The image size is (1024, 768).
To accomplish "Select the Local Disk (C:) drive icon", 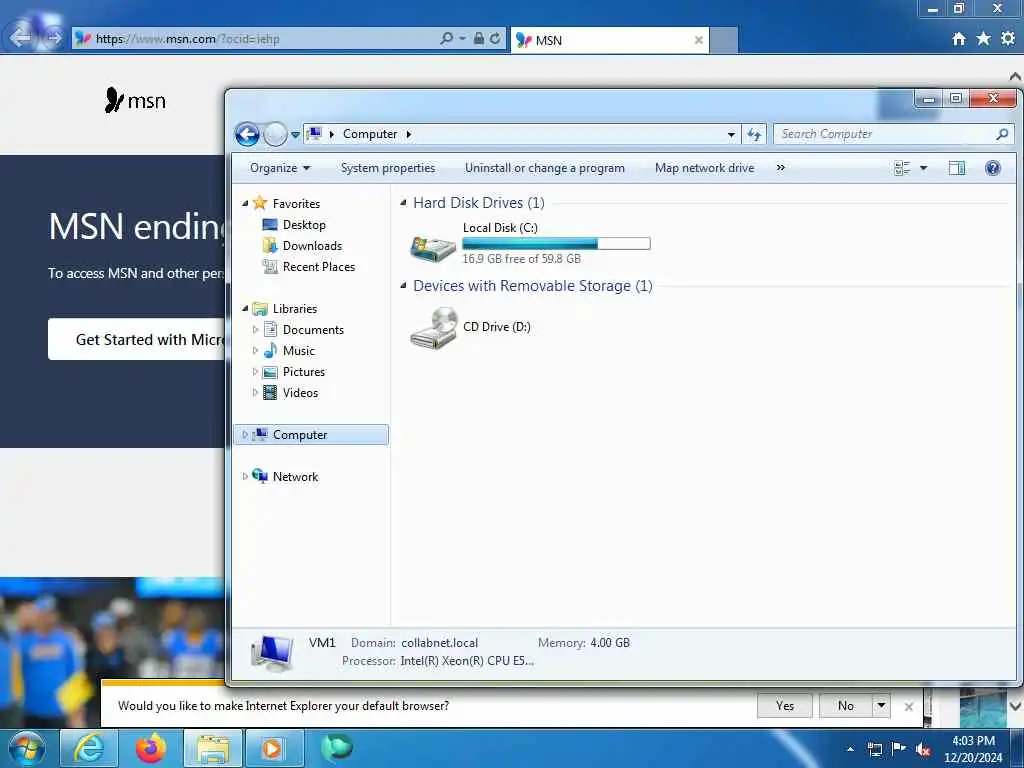I will [x=432, y=247].
